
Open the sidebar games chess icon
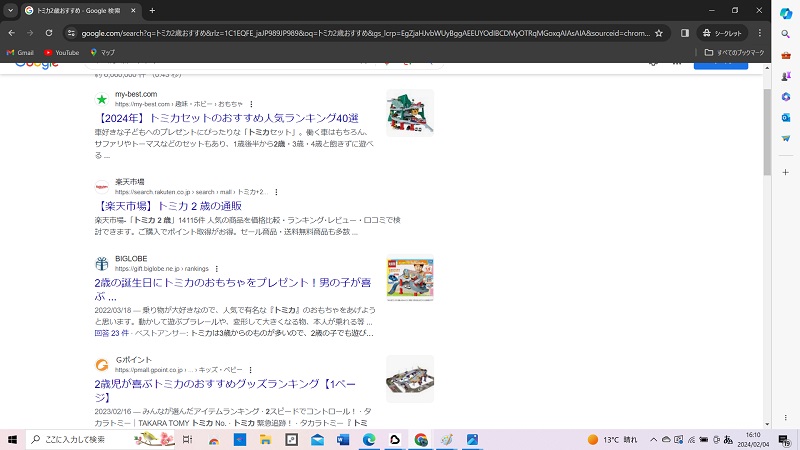pos(786,76)
